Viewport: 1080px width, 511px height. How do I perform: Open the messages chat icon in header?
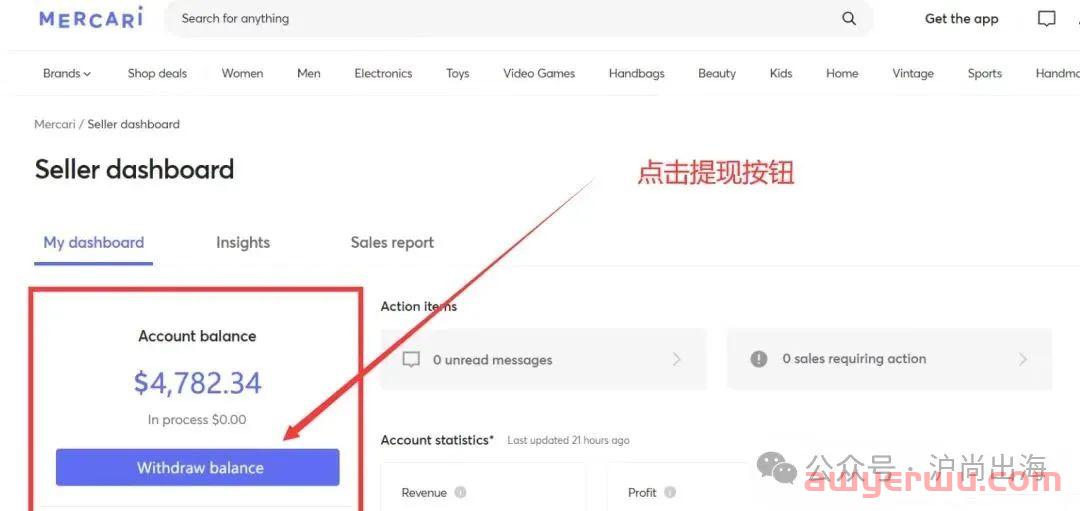(x=1046, y=19)
